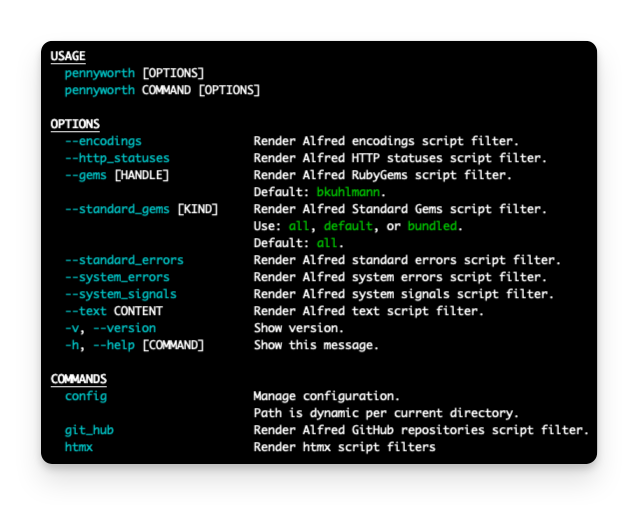
Task: Click the --system_errors option
Action: tap(117, 277)
